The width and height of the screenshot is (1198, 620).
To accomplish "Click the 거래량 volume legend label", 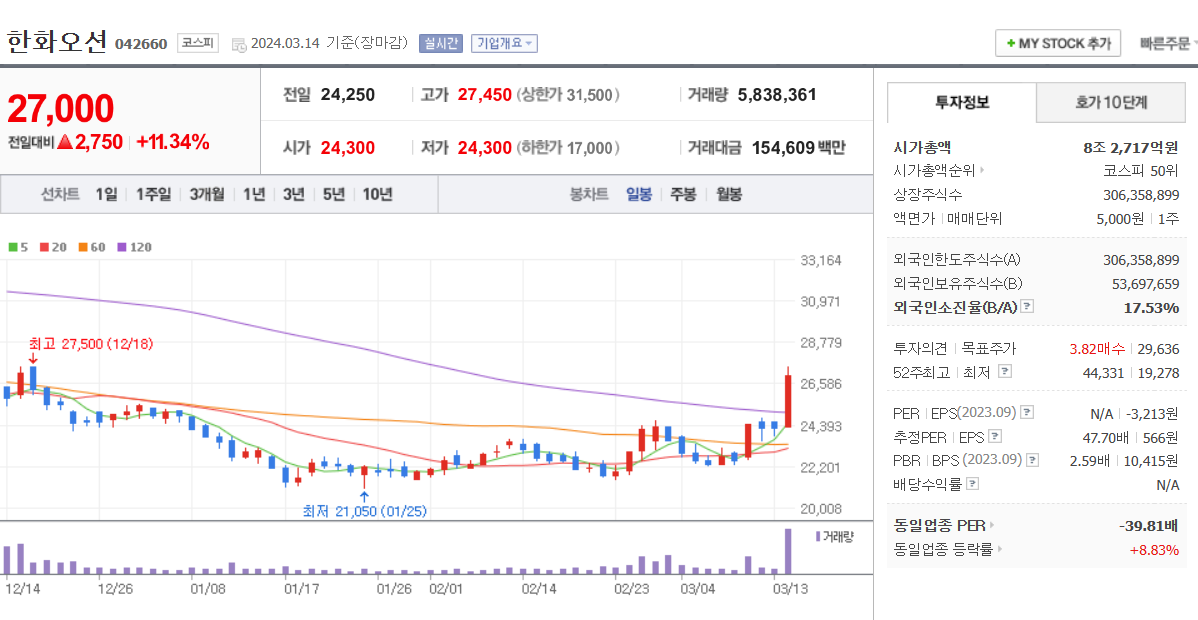I will pos(838,536).
